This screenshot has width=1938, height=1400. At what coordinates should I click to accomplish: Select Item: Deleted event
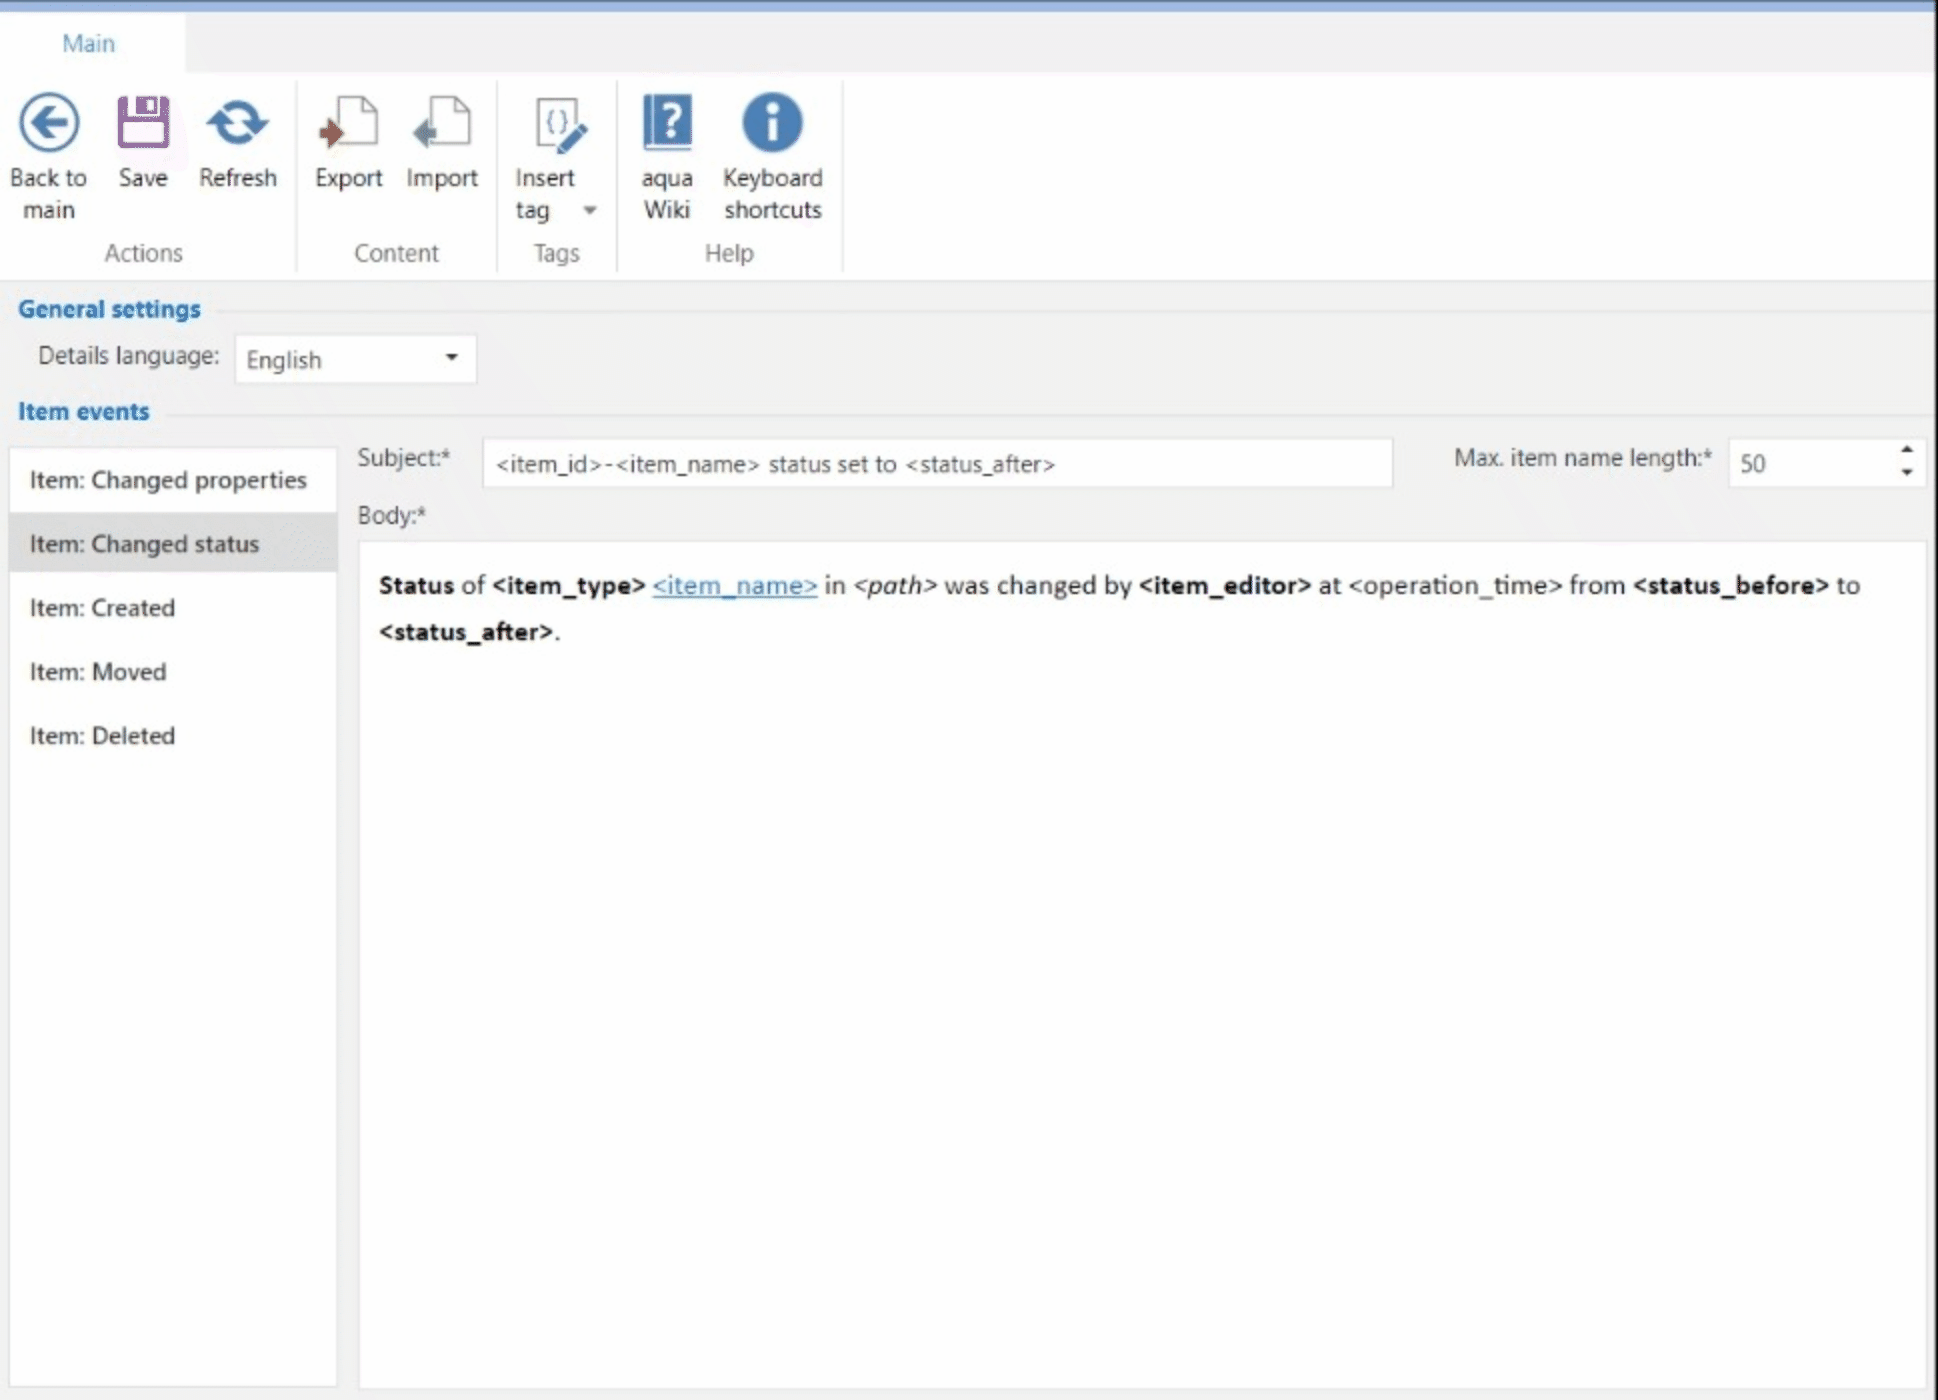tap(102, 737)
